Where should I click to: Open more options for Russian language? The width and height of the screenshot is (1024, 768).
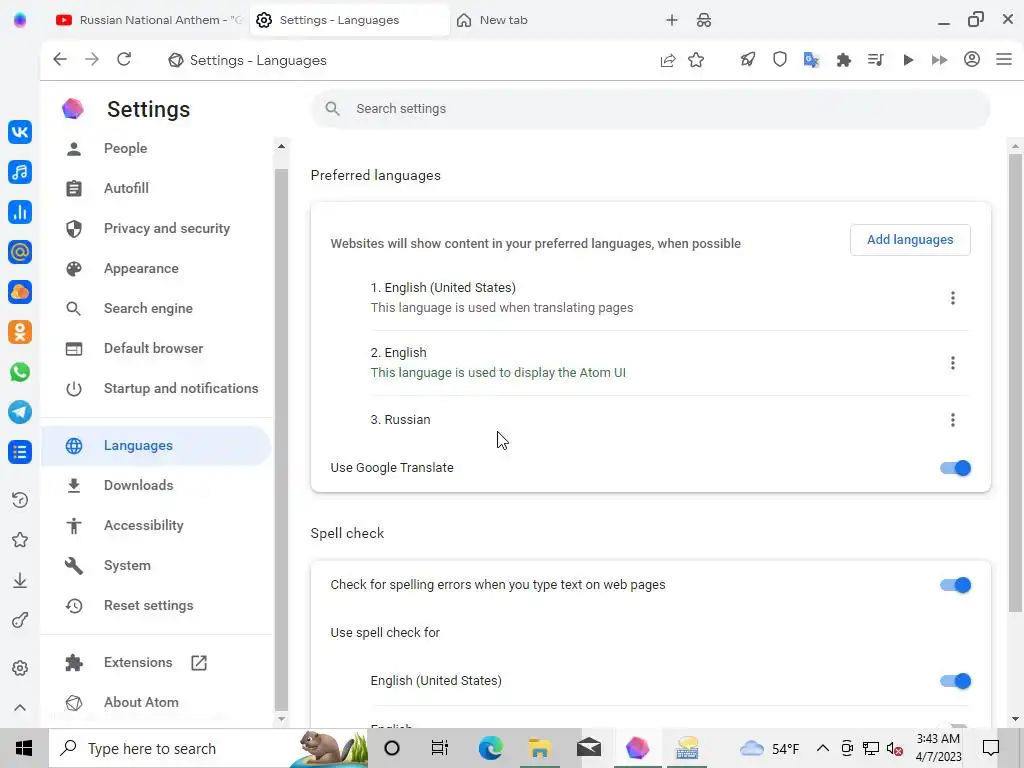coord(953,420)
